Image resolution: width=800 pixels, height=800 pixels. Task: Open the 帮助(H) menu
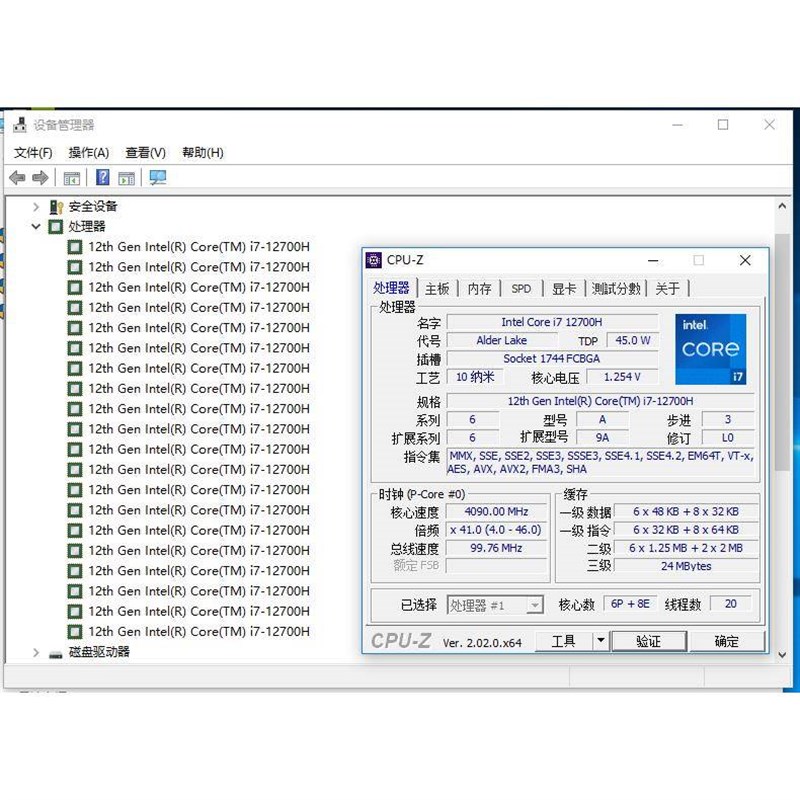pos(203,153)
